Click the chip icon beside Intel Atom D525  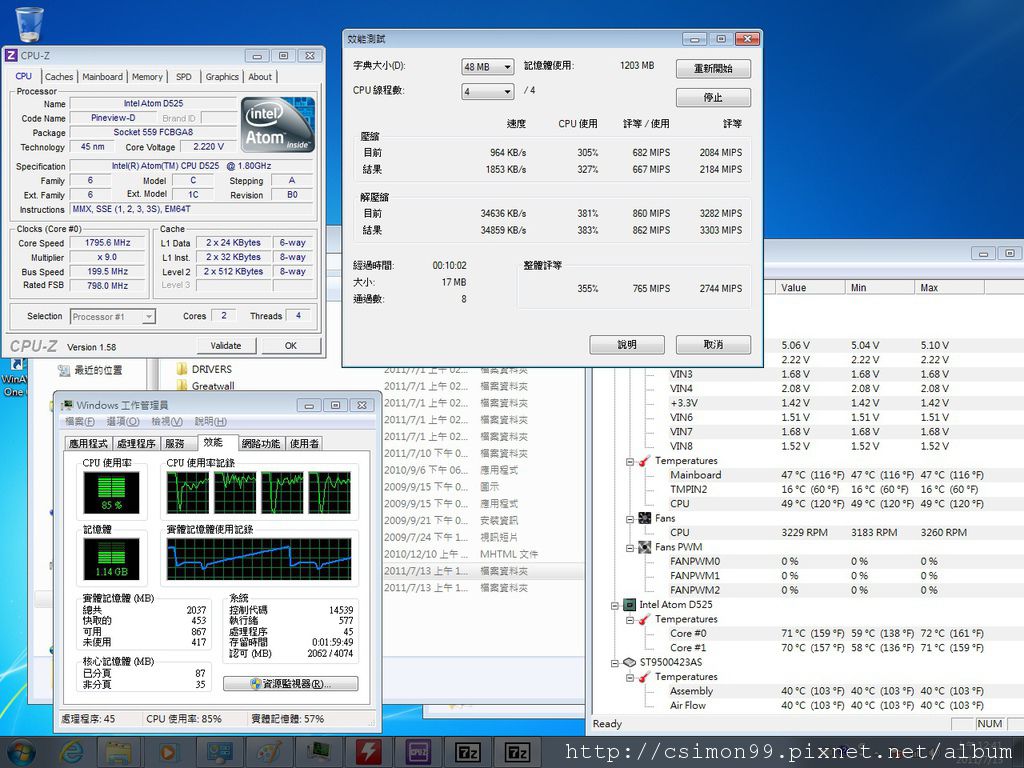(x=630, y=605)
